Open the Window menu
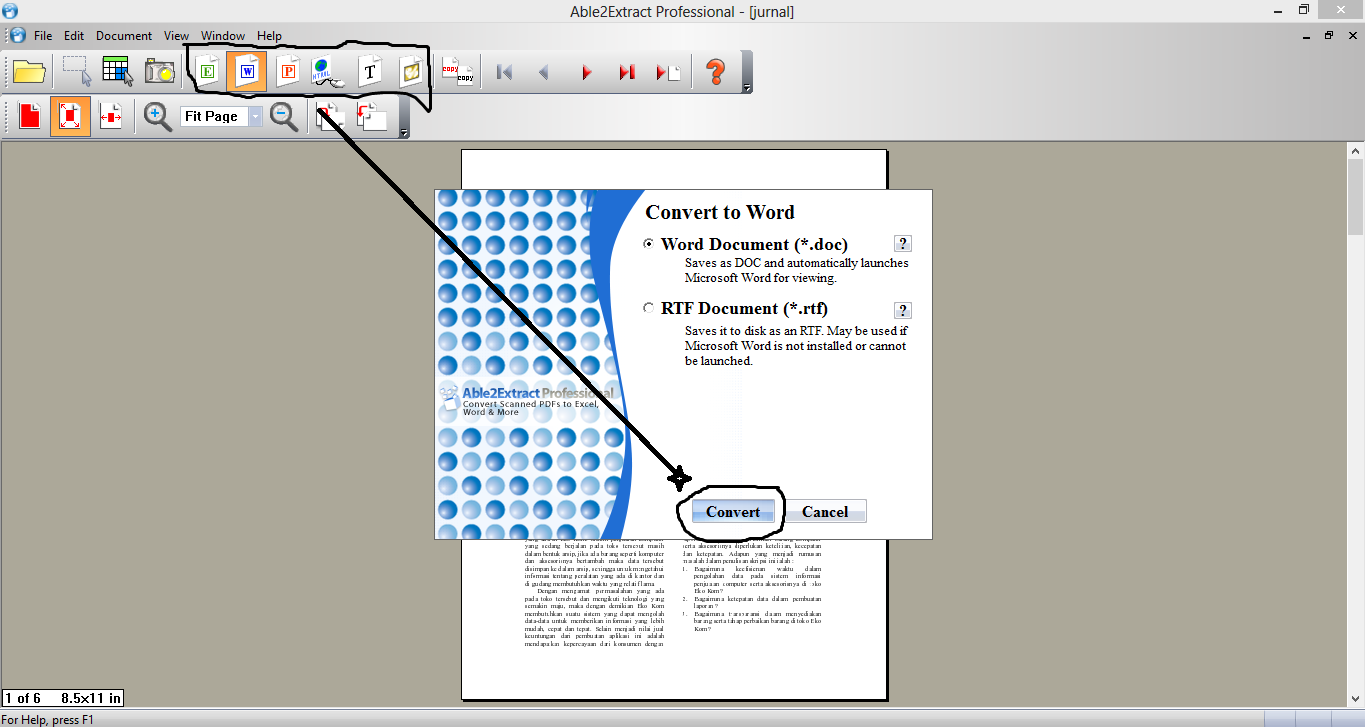1365x727 pixels. click(223, 35)
